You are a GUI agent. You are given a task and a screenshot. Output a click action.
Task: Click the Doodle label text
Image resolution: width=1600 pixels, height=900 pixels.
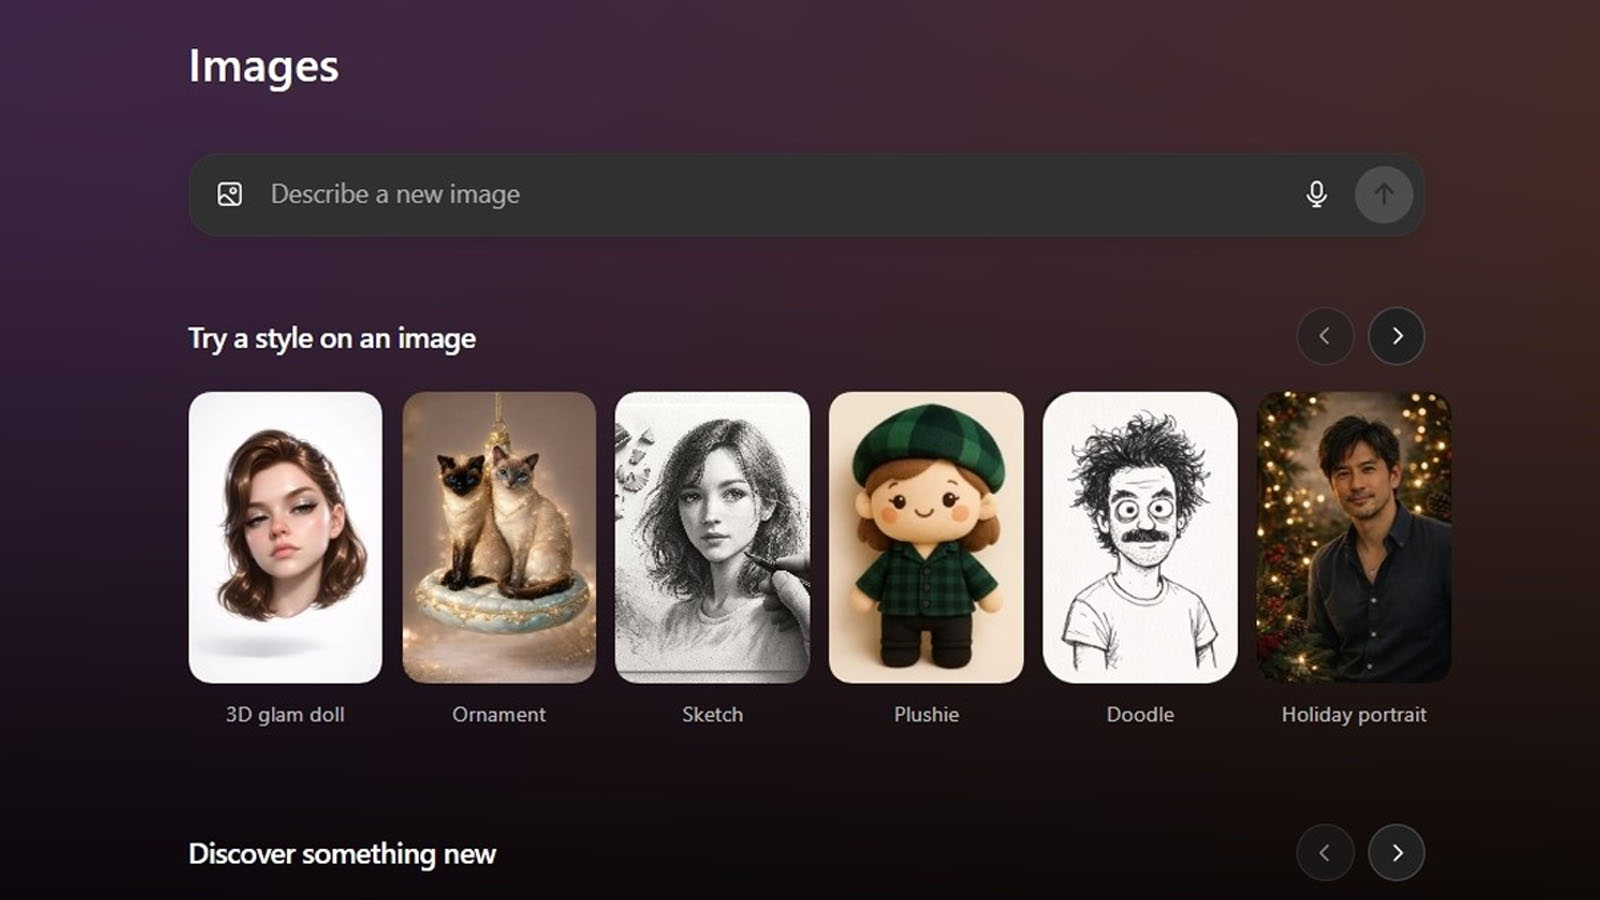pyautogui.click(x=1140, y=714)
